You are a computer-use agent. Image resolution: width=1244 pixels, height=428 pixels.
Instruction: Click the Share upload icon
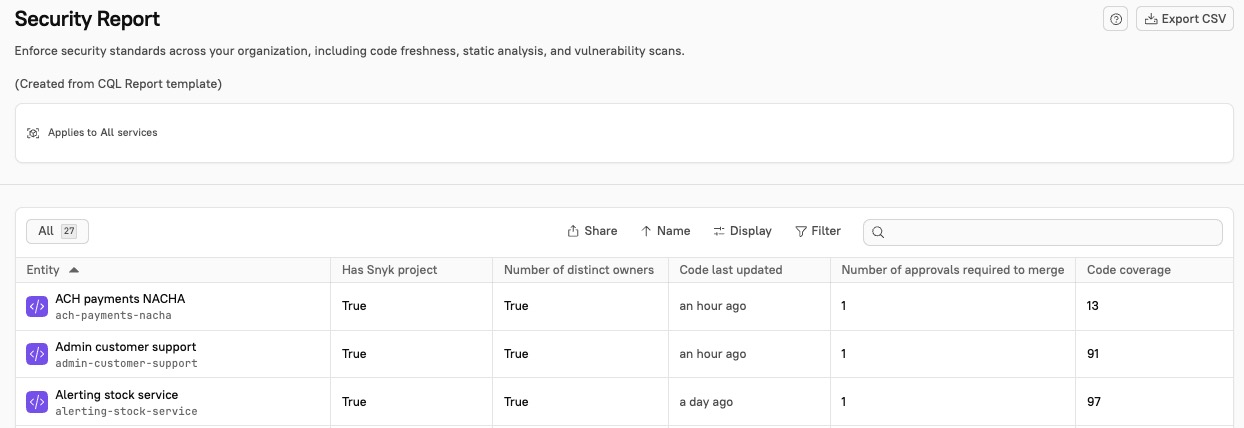click(573, 231)
